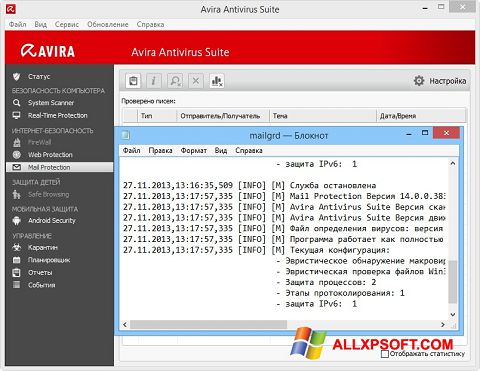Open the Формат menu in Notepad
The image size is (480, 371).
coord(194,151)
